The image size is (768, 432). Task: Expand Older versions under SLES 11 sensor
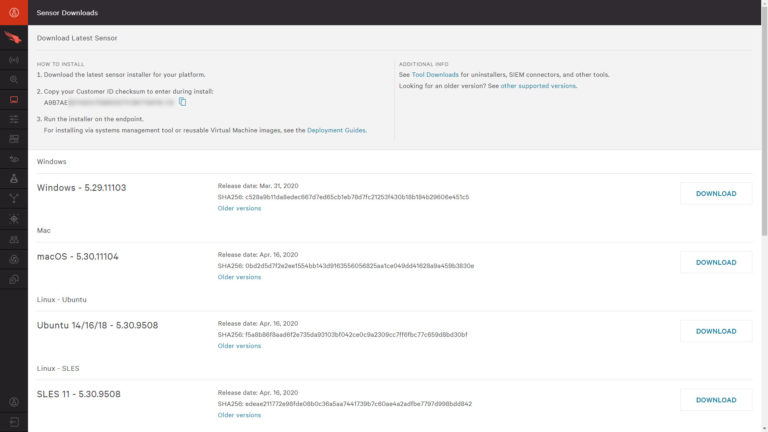tap(239, 415)
